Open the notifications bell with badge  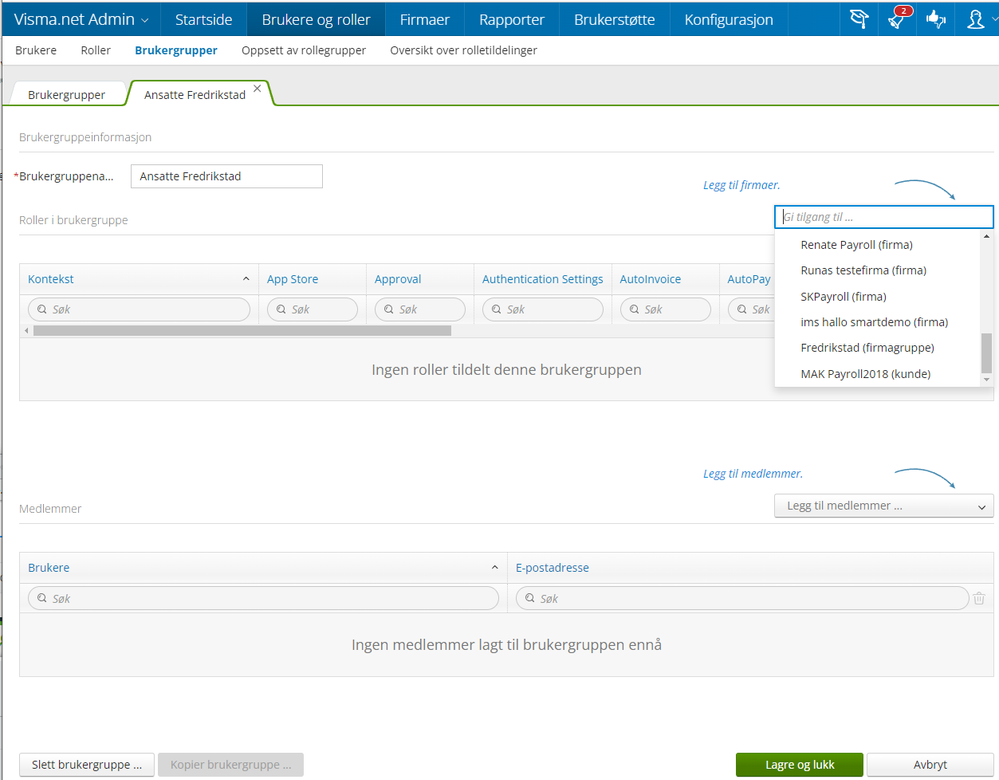[x=898, y=19]
